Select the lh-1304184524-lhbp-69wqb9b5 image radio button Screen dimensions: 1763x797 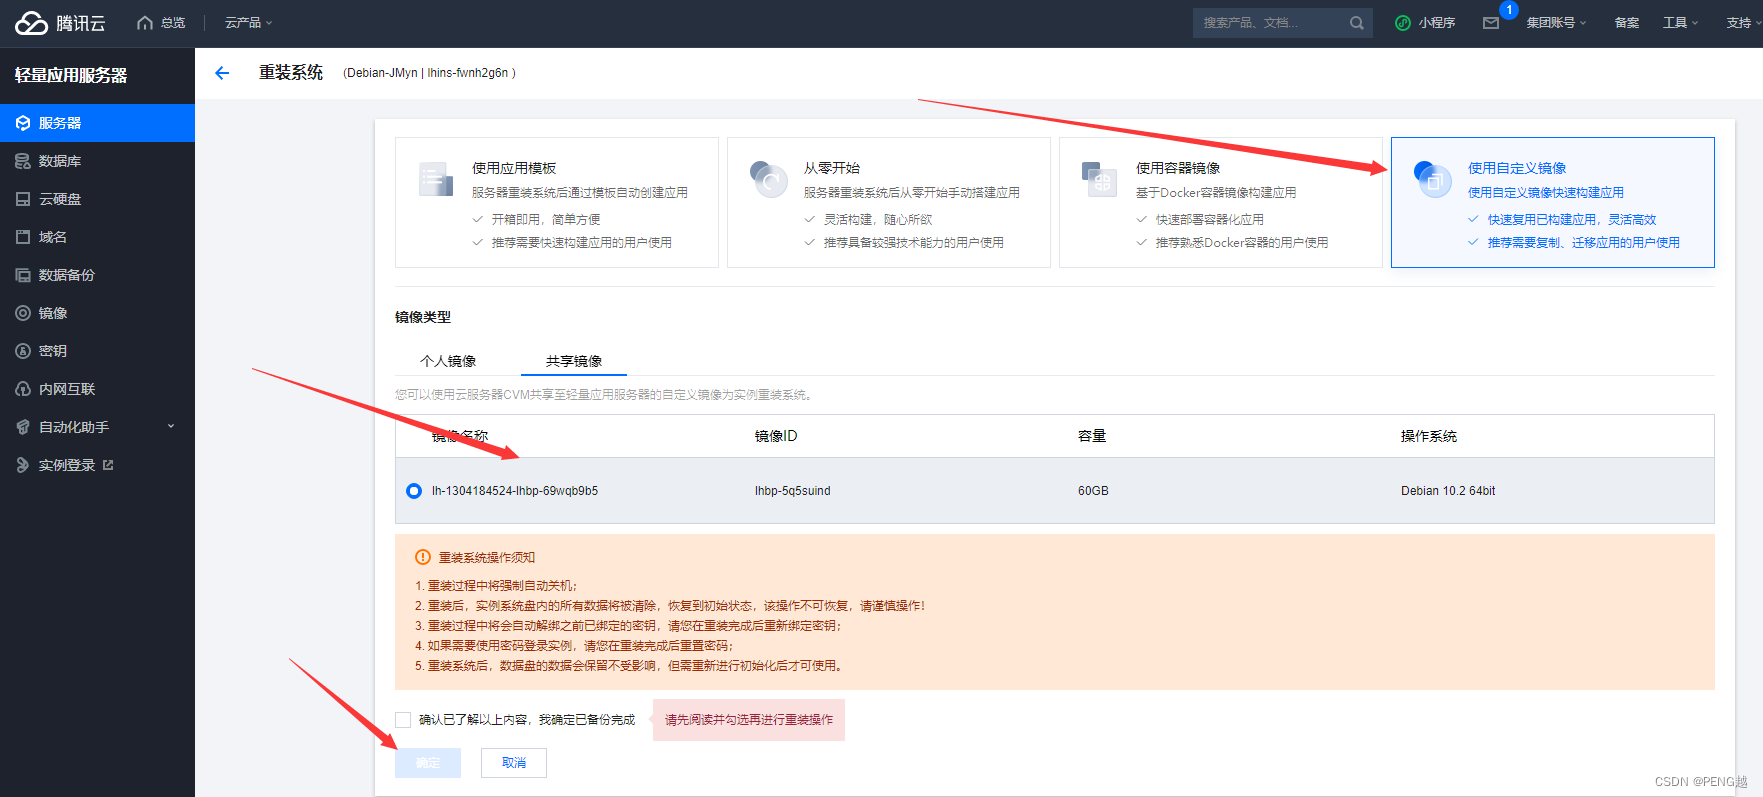tap(414, 491)
